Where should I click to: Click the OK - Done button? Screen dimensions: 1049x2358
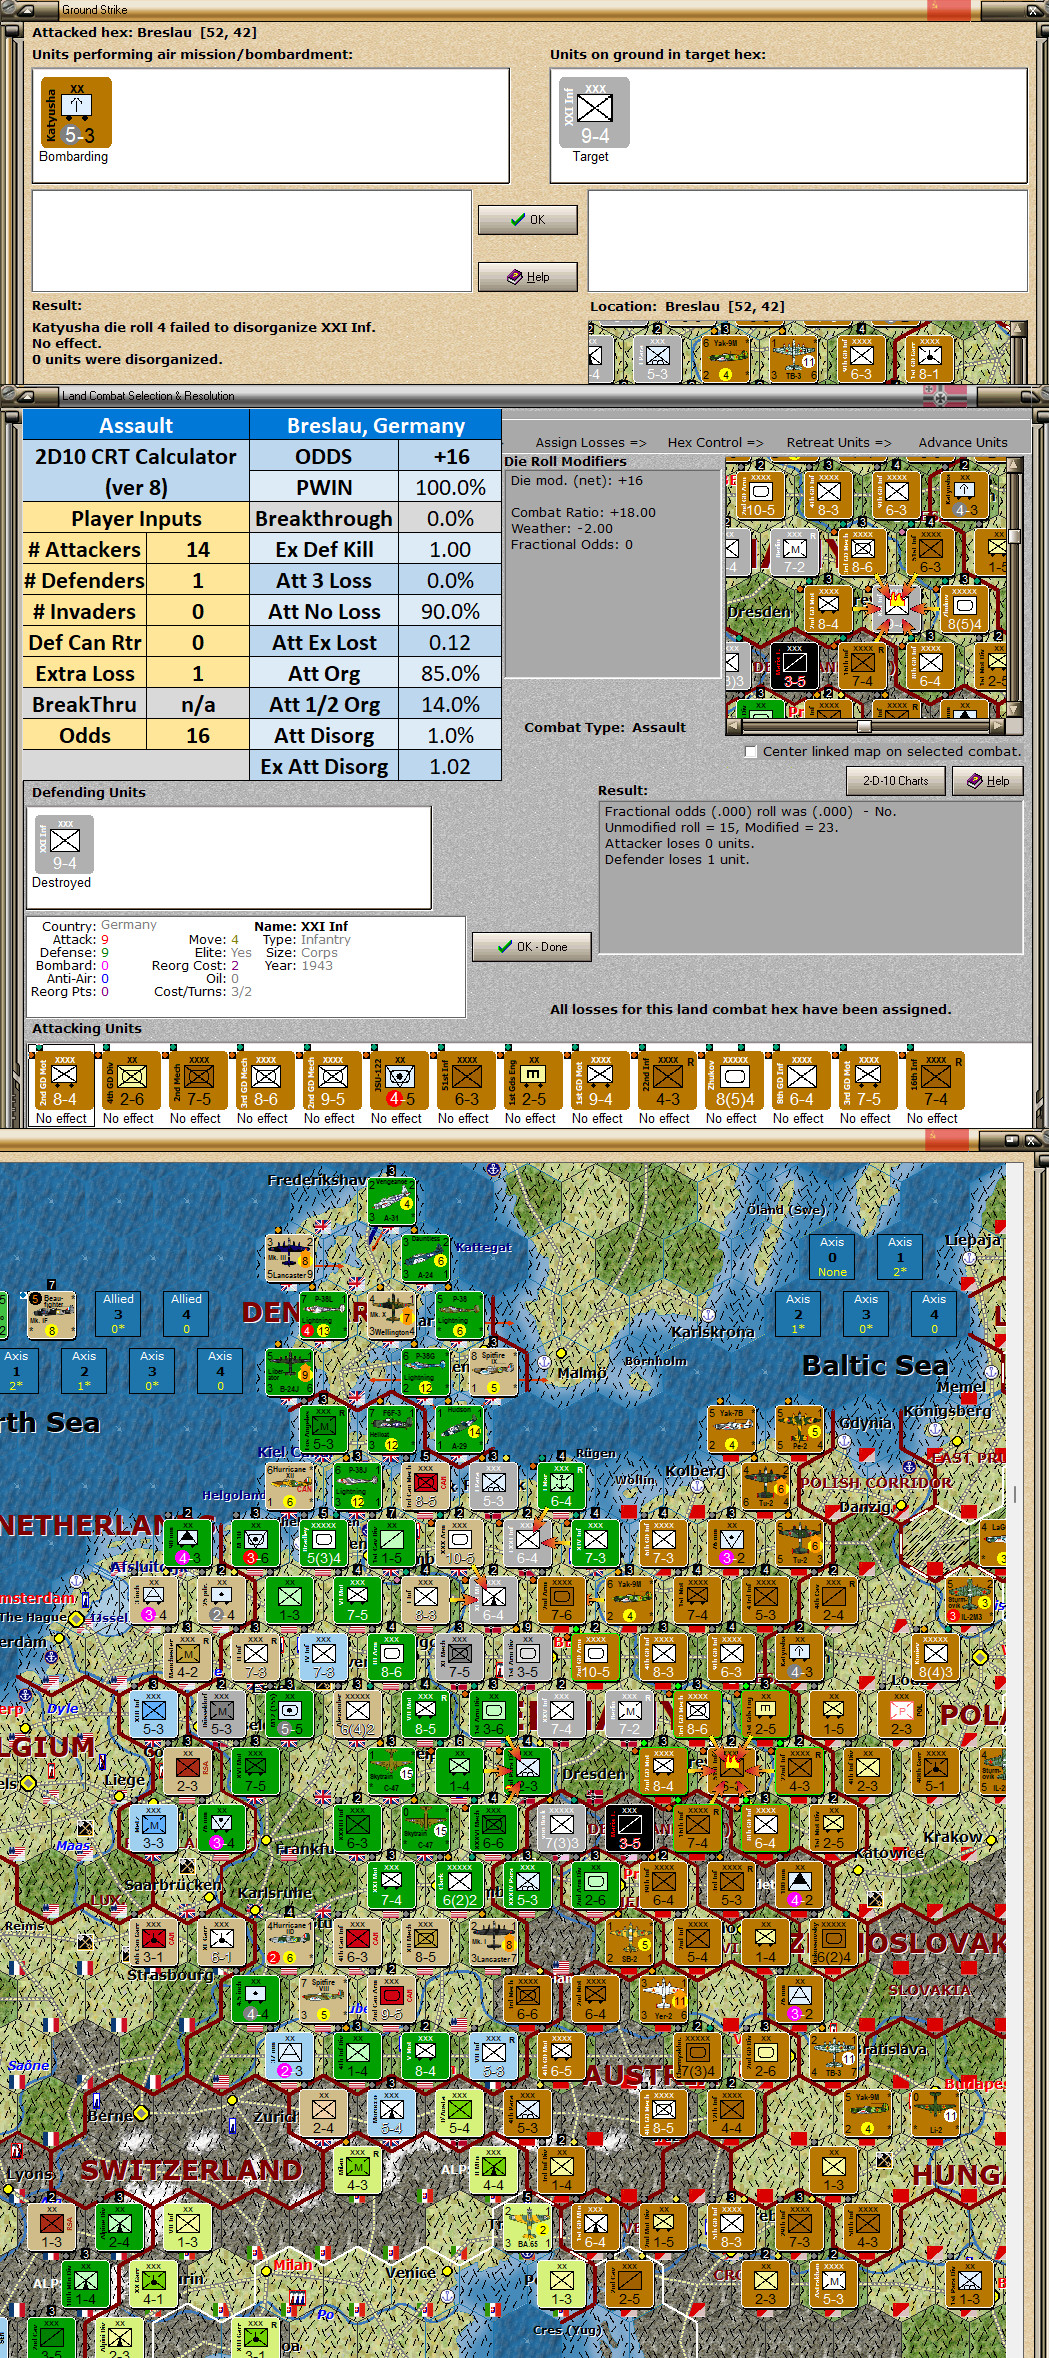(x=532, y=947)
